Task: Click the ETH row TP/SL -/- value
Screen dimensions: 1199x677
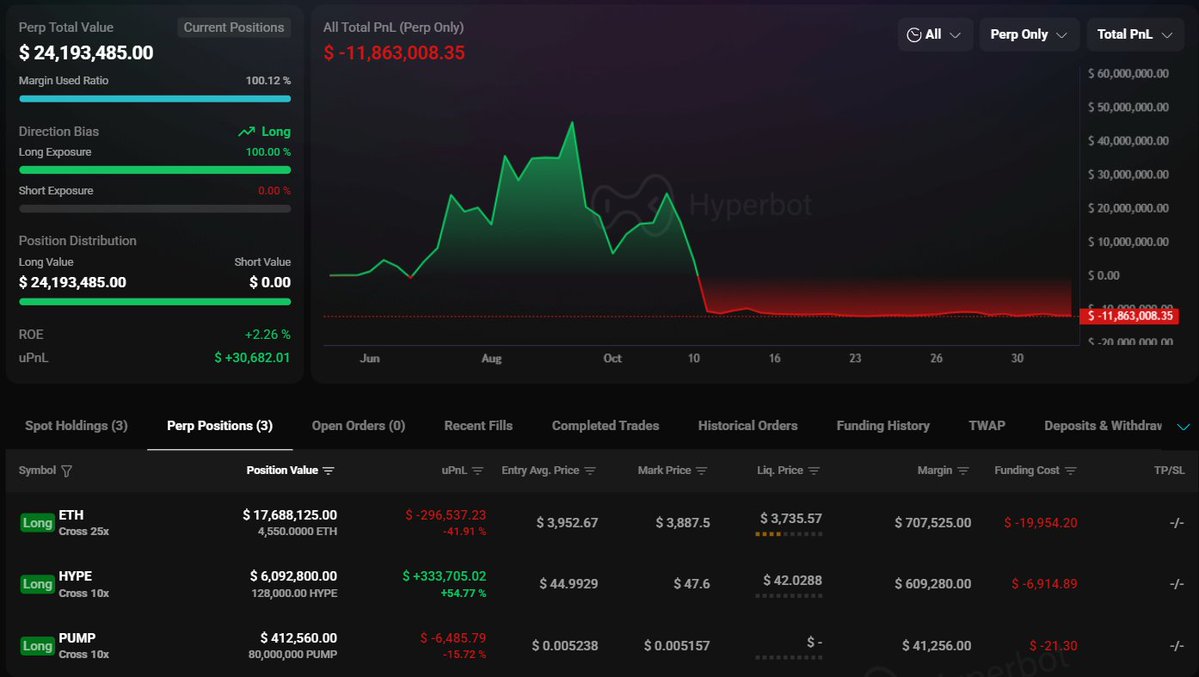Action: [1177, 522]
